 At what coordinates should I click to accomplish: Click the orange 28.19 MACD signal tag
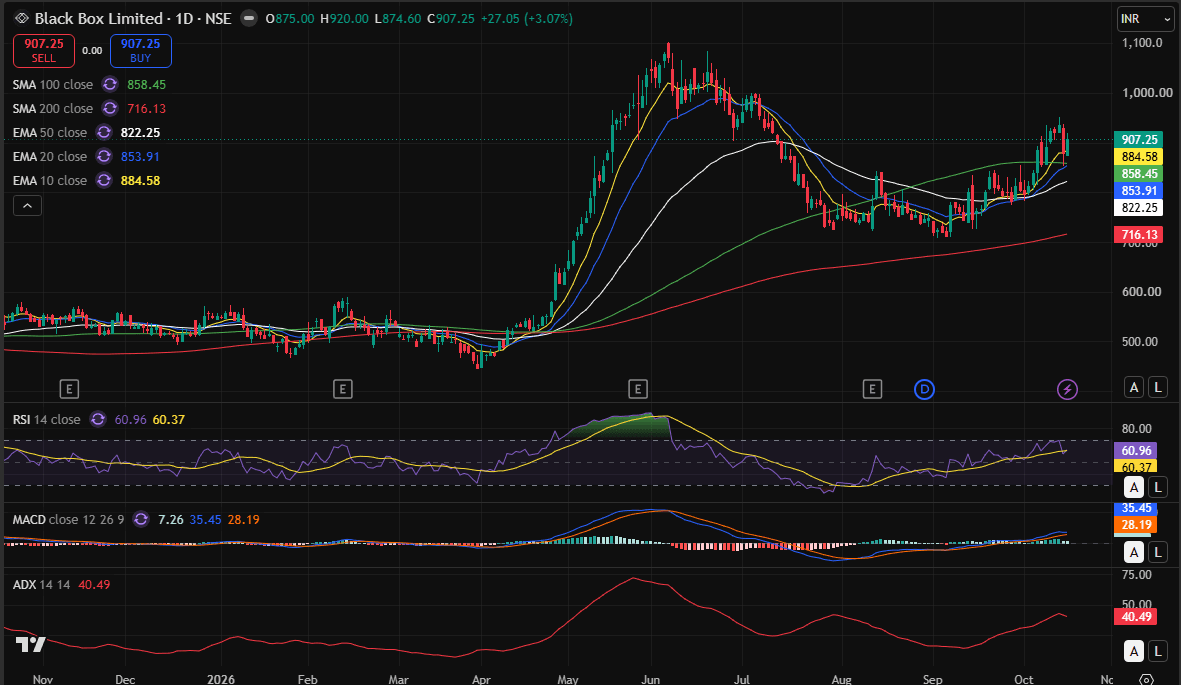1135,524
